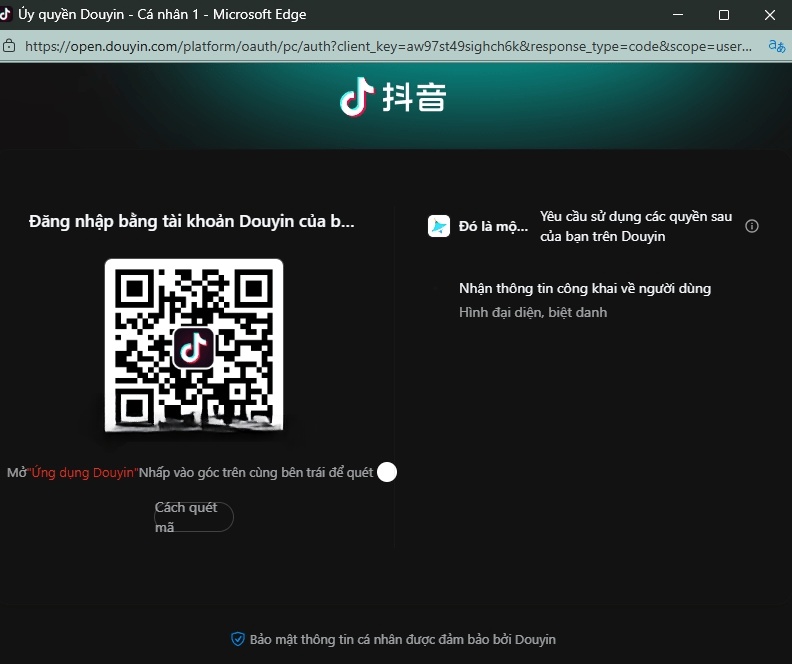Click the Douyin logo at page top

point(393,96)
